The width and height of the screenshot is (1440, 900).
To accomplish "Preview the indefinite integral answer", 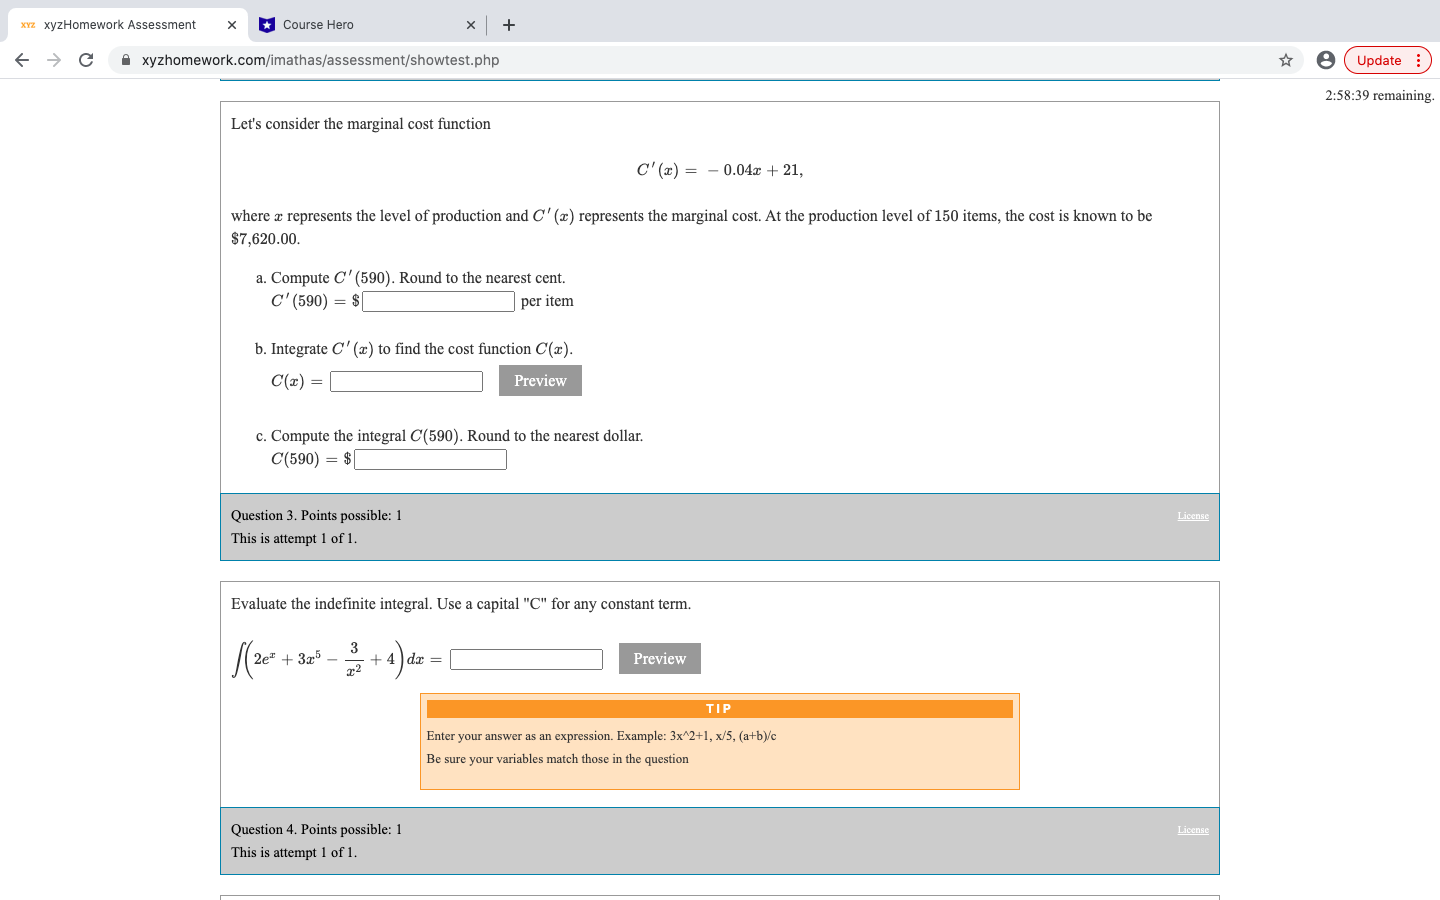I will coord(659,658).
